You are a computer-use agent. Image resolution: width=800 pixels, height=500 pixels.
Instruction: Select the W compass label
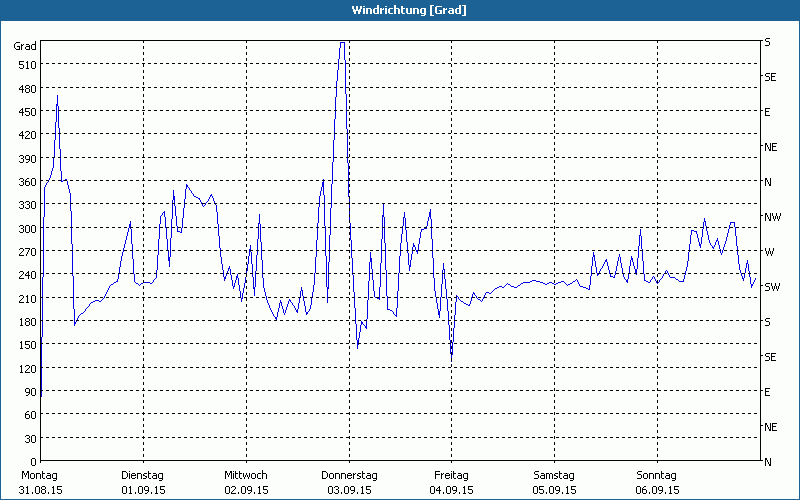tap(769, 252)
